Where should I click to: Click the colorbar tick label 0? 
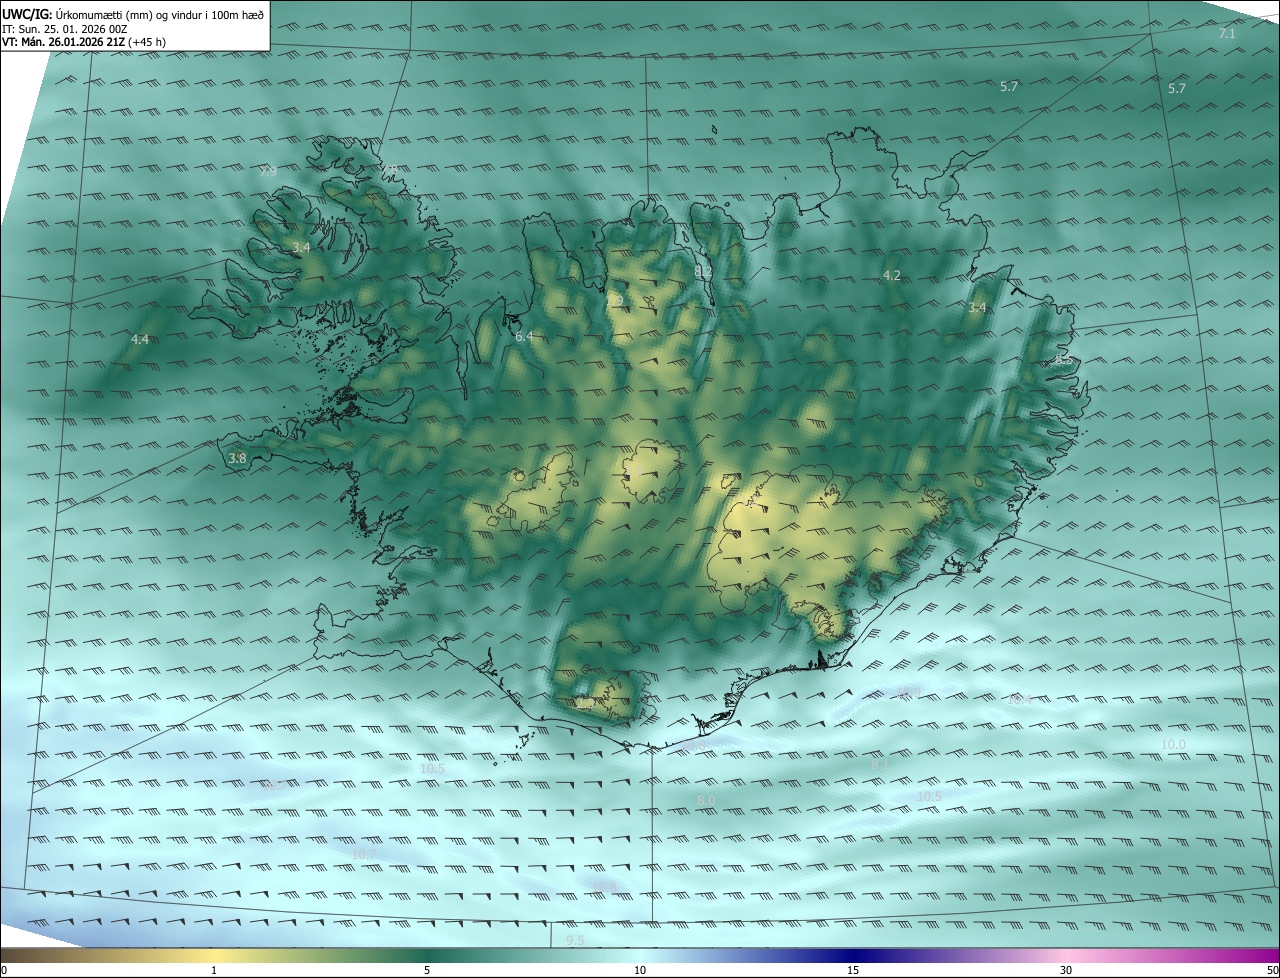point(4,971)
